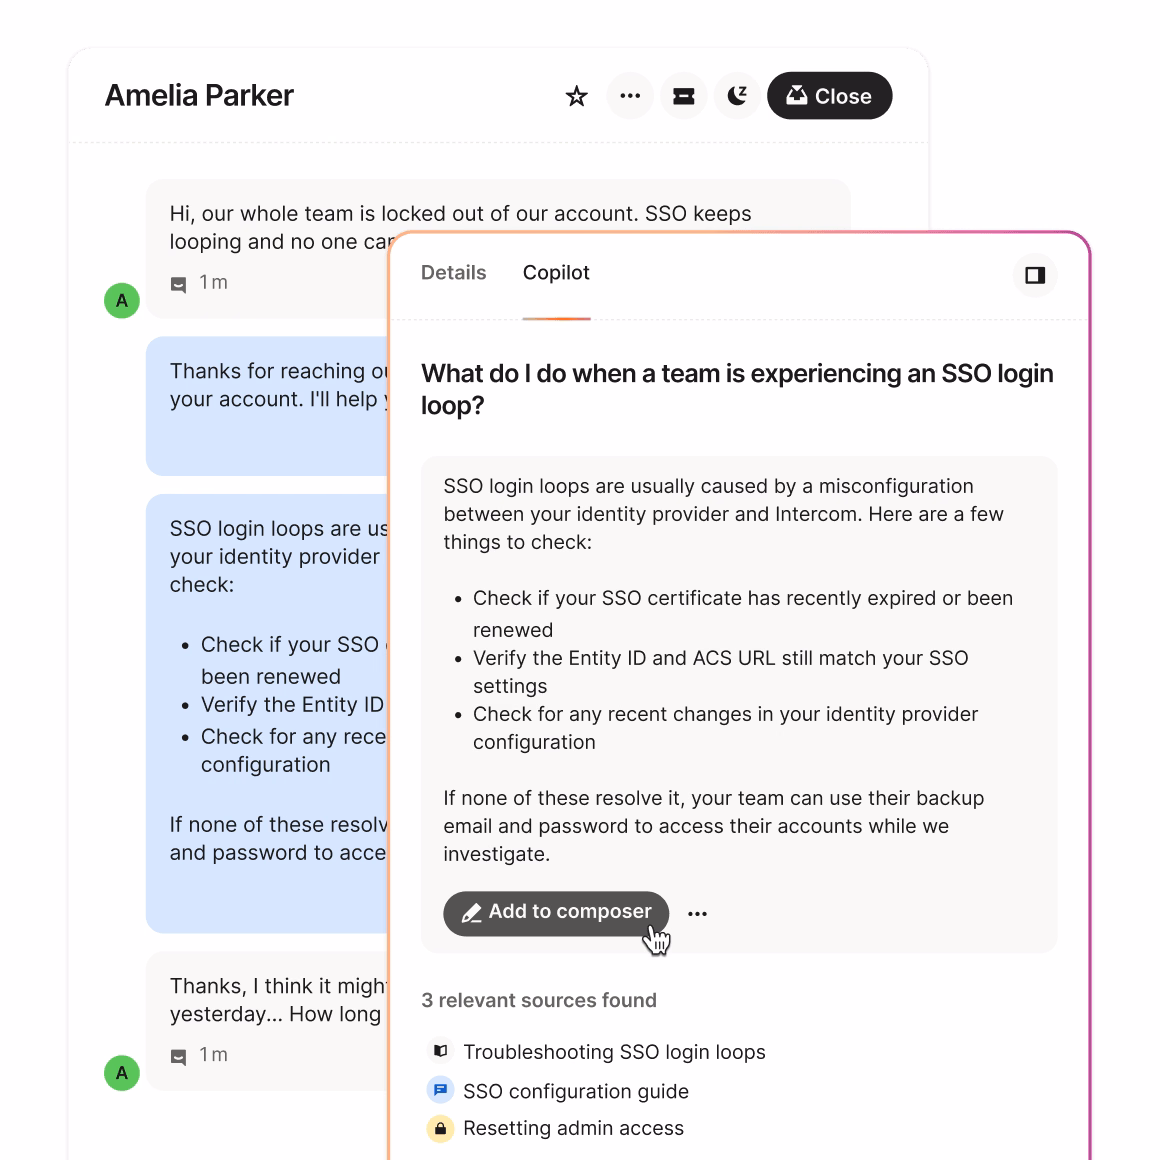Snooze the conversation with moon icon
1160x1160 pixels.
[737, 96]
